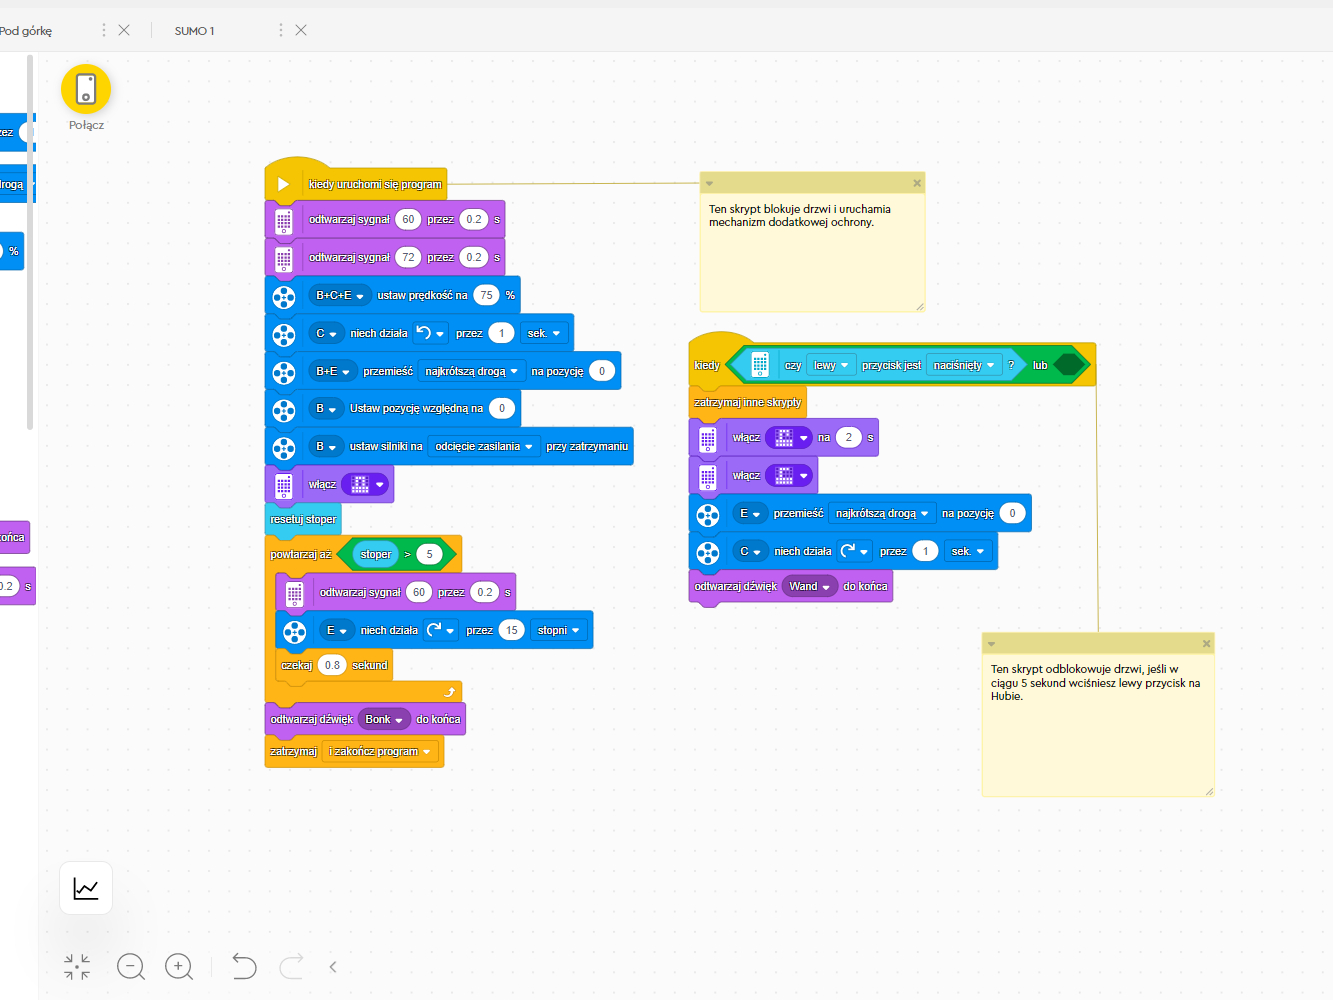
Task: Open motor C dropdown in right script
Action: 750,551
